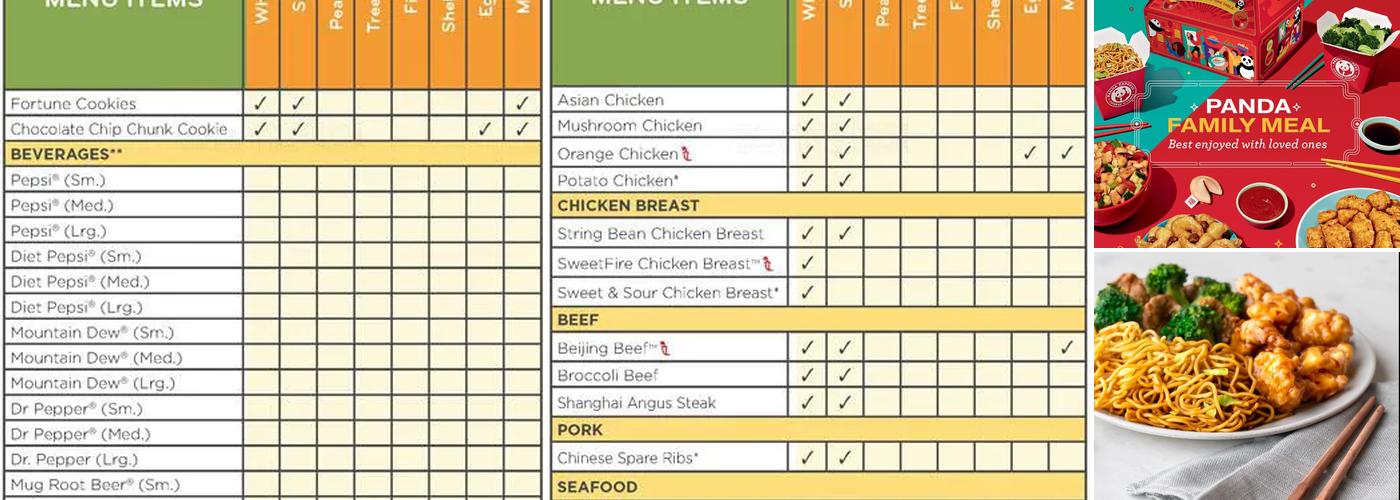Click the checkmark in the Sweet & Sour Chicken Breast row
The width and height of the screenshot is (1400, 500).
click(807, 293)
